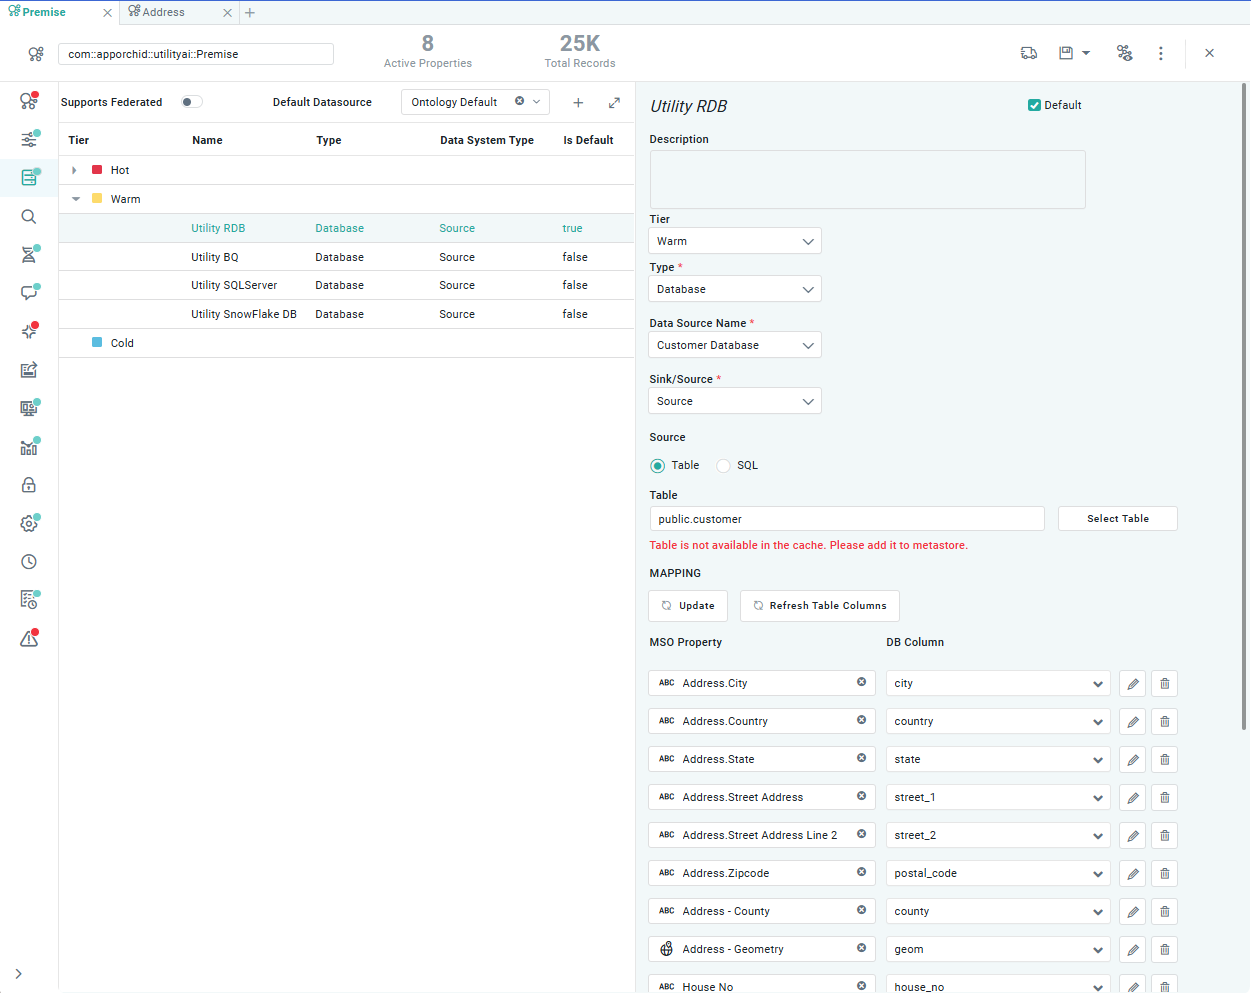Uncheck the Default checkbox
The image size is (1251, 993).
(1035, 105)
